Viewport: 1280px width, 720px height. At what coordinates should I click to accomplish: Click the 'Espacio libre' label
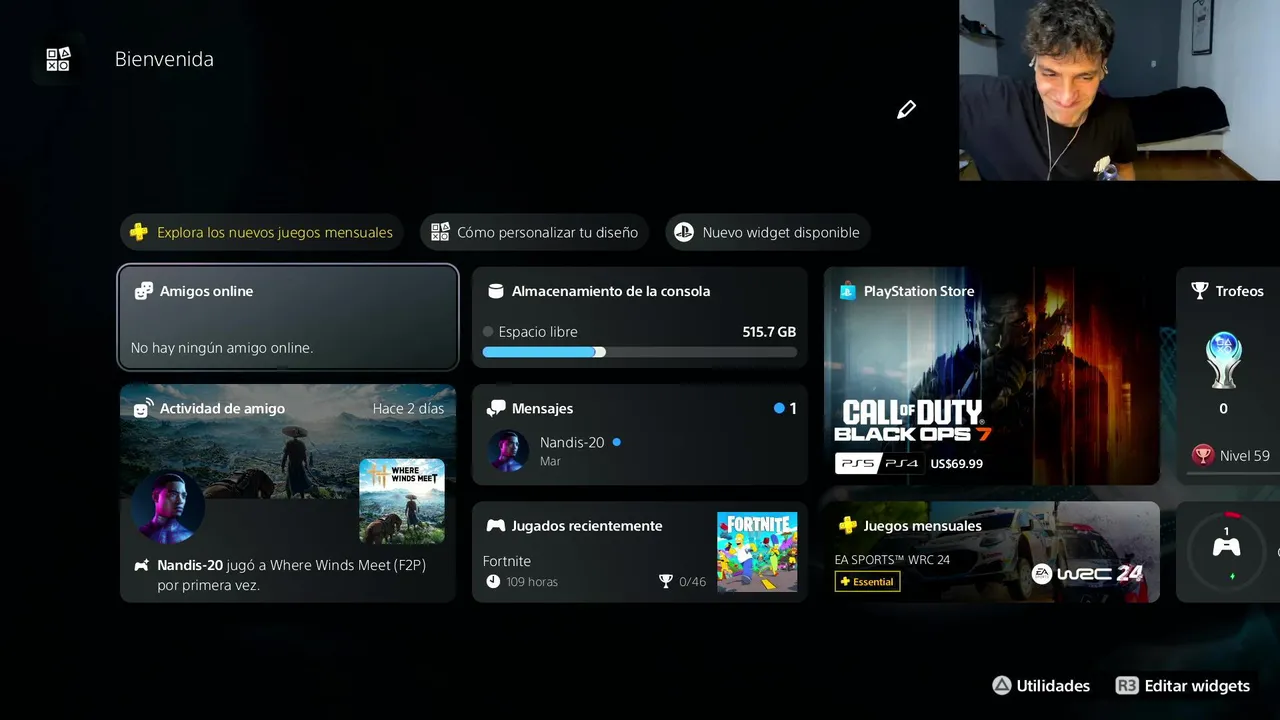click(x=538, y=331)
